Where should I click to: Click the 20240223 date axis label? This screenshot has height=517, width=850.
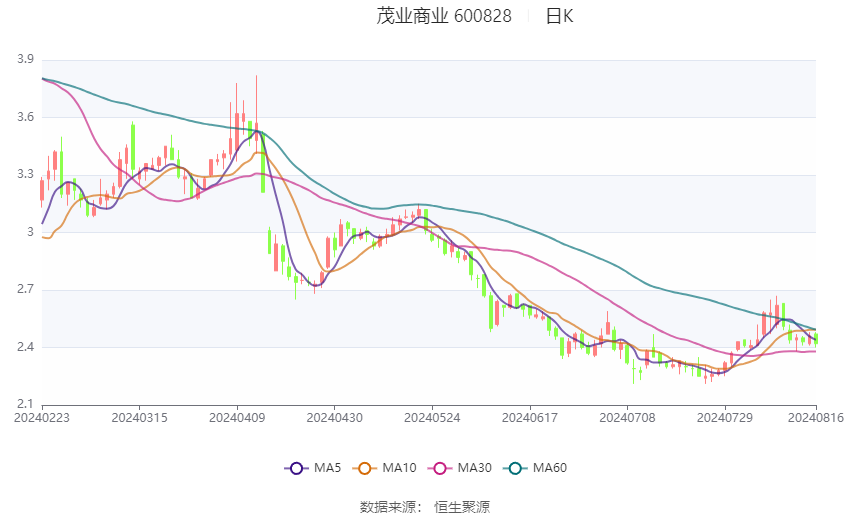tap(42, 418)
